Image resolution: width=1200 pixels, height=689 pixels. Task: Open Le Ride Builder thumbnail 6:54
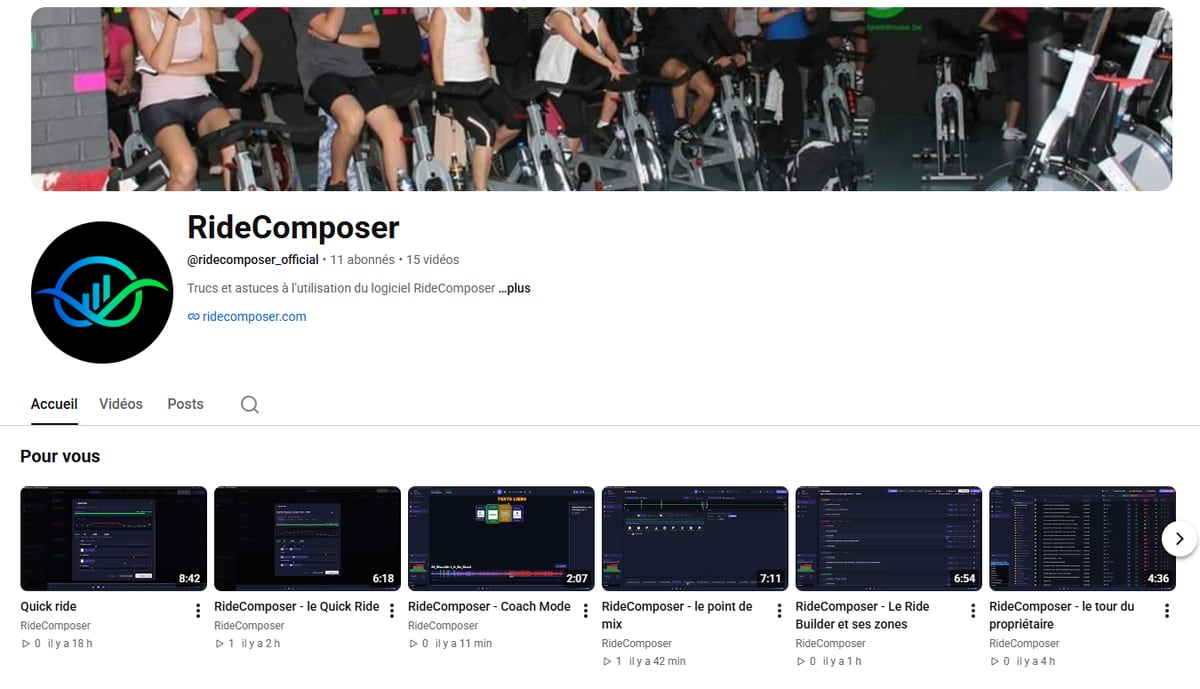pyautogui.click(x=889, y=538)
